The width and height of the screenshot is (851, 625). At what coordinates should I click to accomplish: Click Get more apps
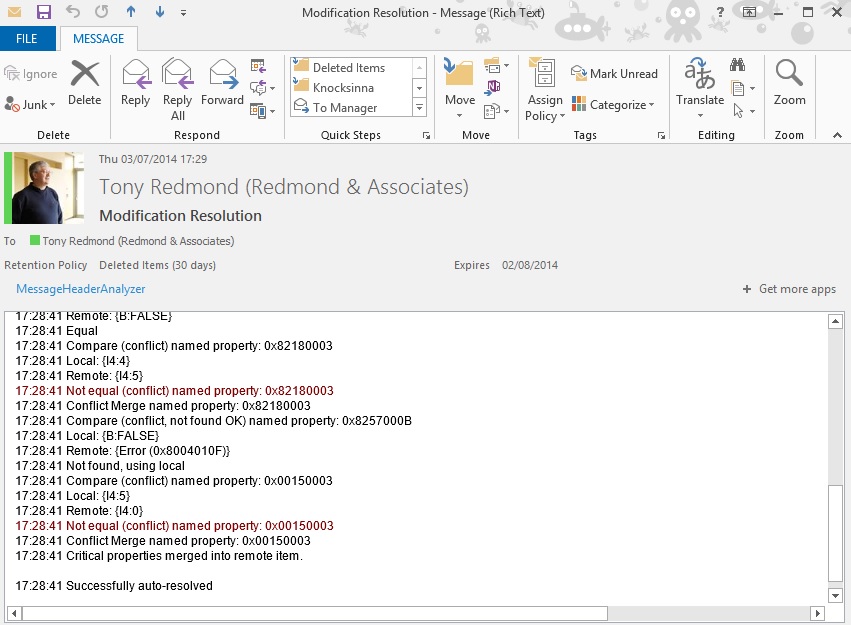coord(789,289)
